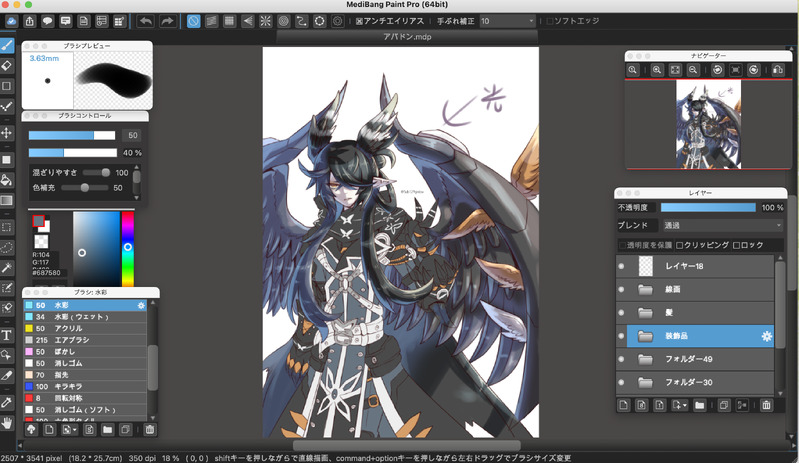Select the エアブラシ brush
Viewport: 799px width, 463px height.
pos(85,340)
